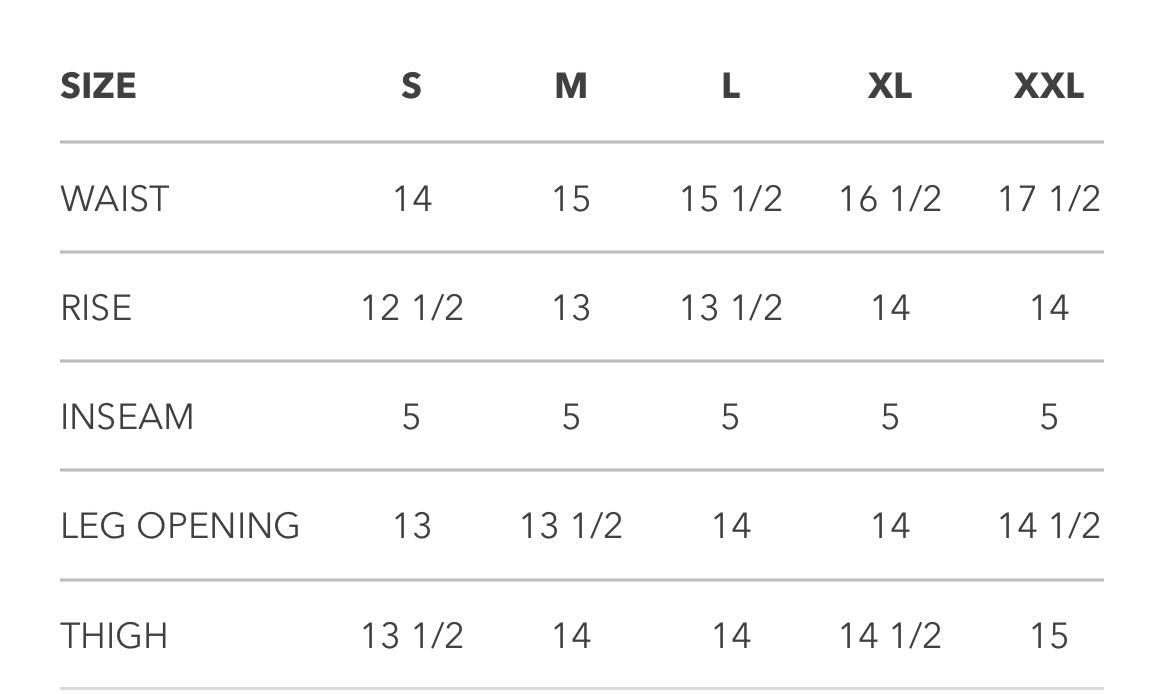Select the M size header
This screenshot has height=694, width=1170.
(x=571, y=86)
